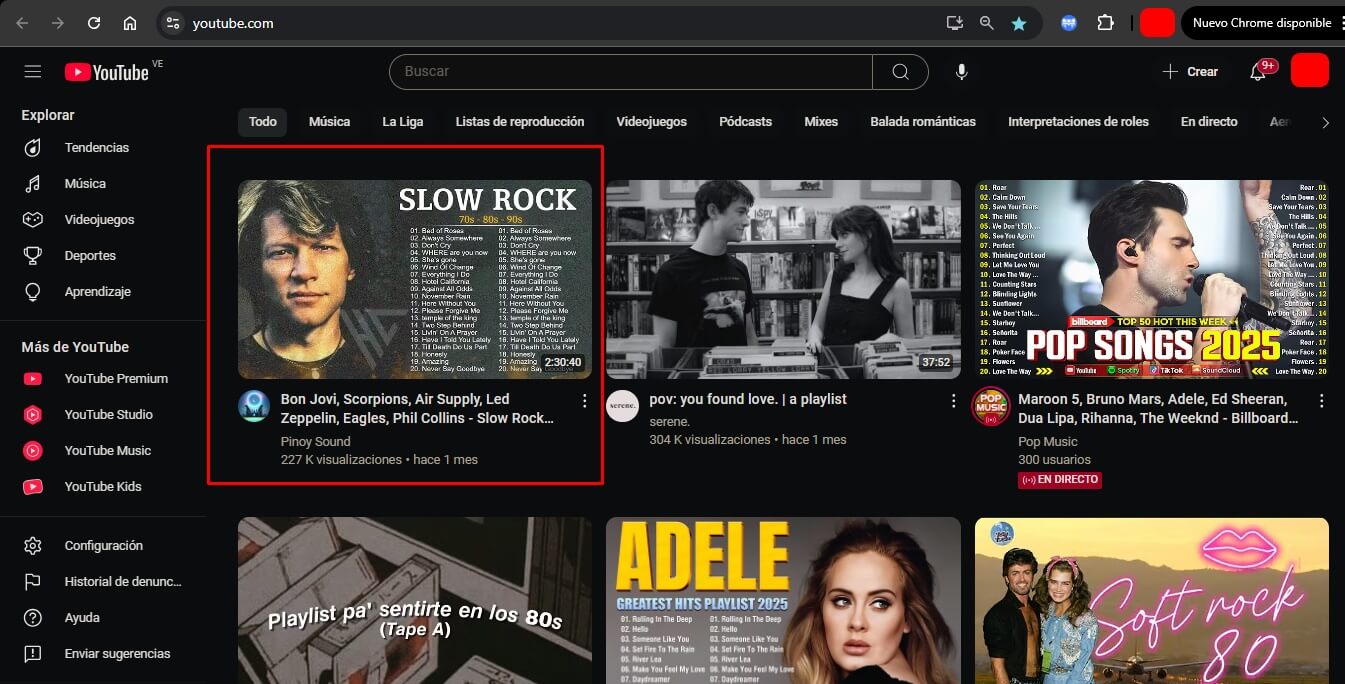Click the bookmark star icon
Viewport: 1345px width, 684px height.
tap(1018, 23)
